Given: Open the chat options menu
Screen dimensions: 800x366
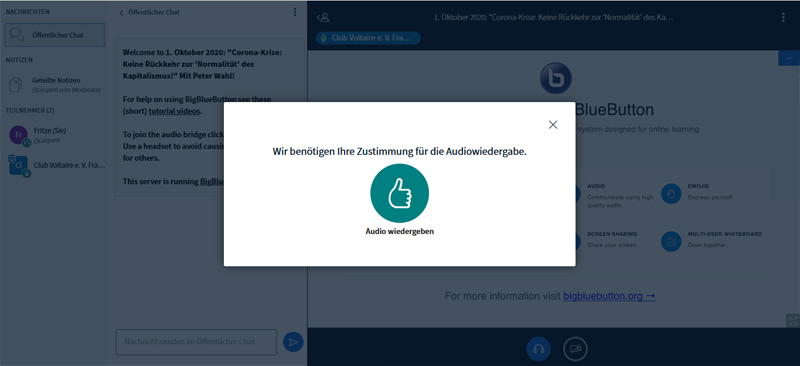Looking at the screenshot, I should point(295,12).
